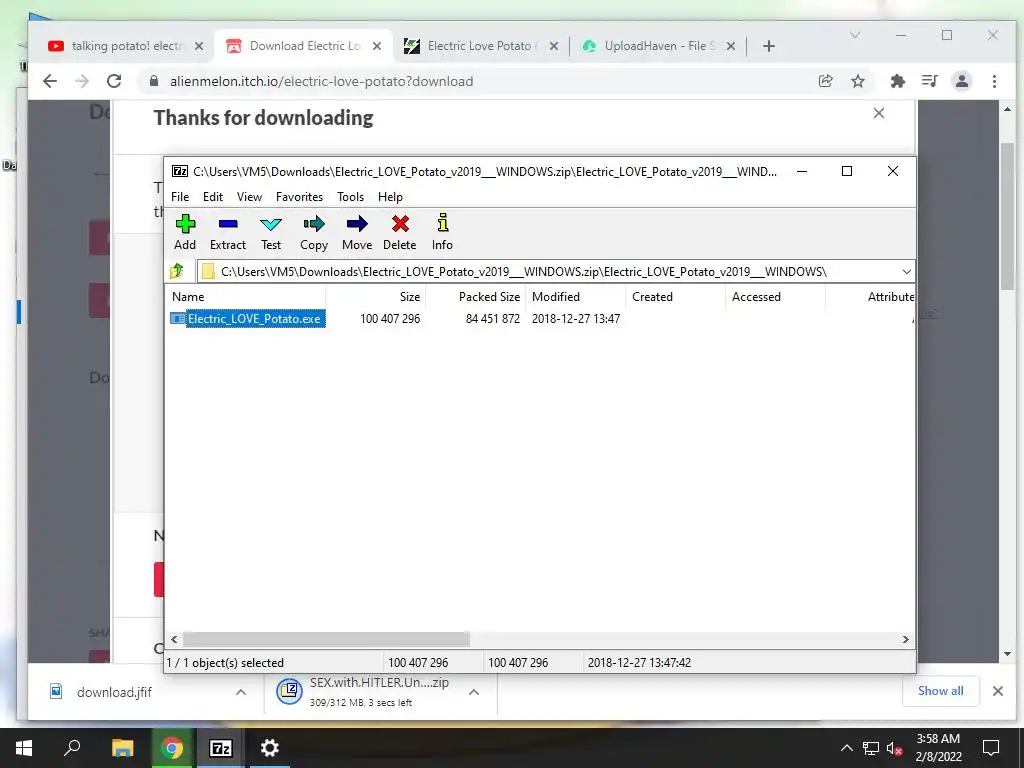The width and height of the screenshot is (1024, 768).
Task: Sort by the Size column header
Action: (376, 296)
